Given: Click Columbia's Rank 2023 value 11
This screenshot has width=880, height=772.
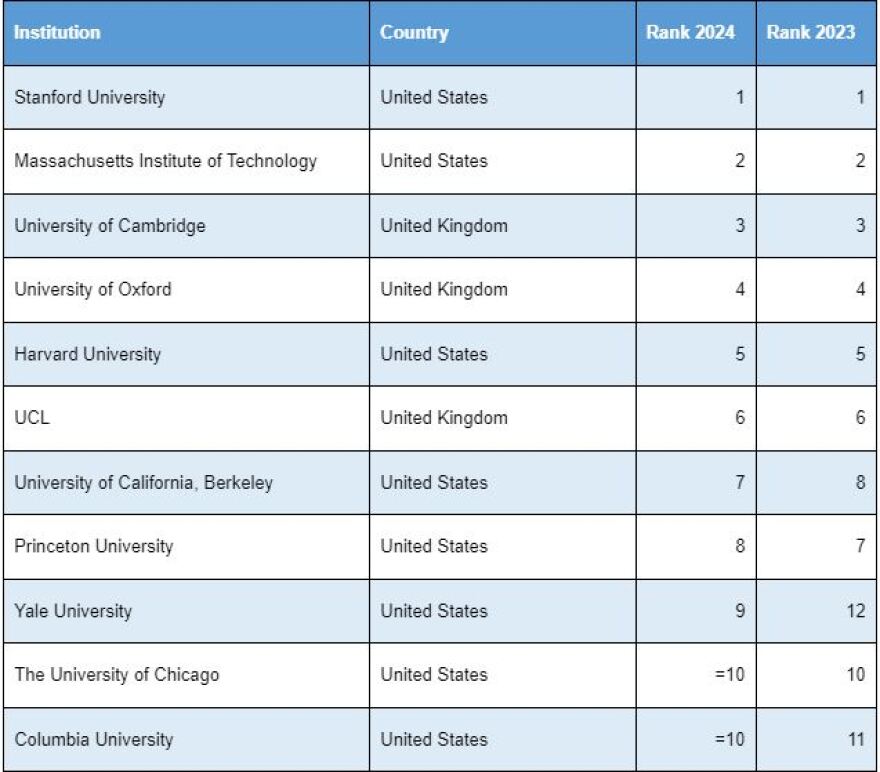Looking at the screenshot, I should (855, 739).
